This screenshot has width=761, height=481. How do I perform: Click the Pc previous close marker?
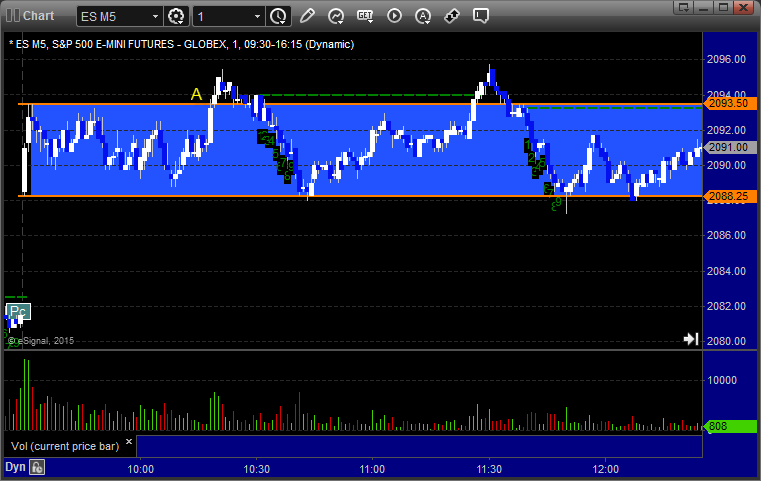pyautogui.click(x=18, y=311)
